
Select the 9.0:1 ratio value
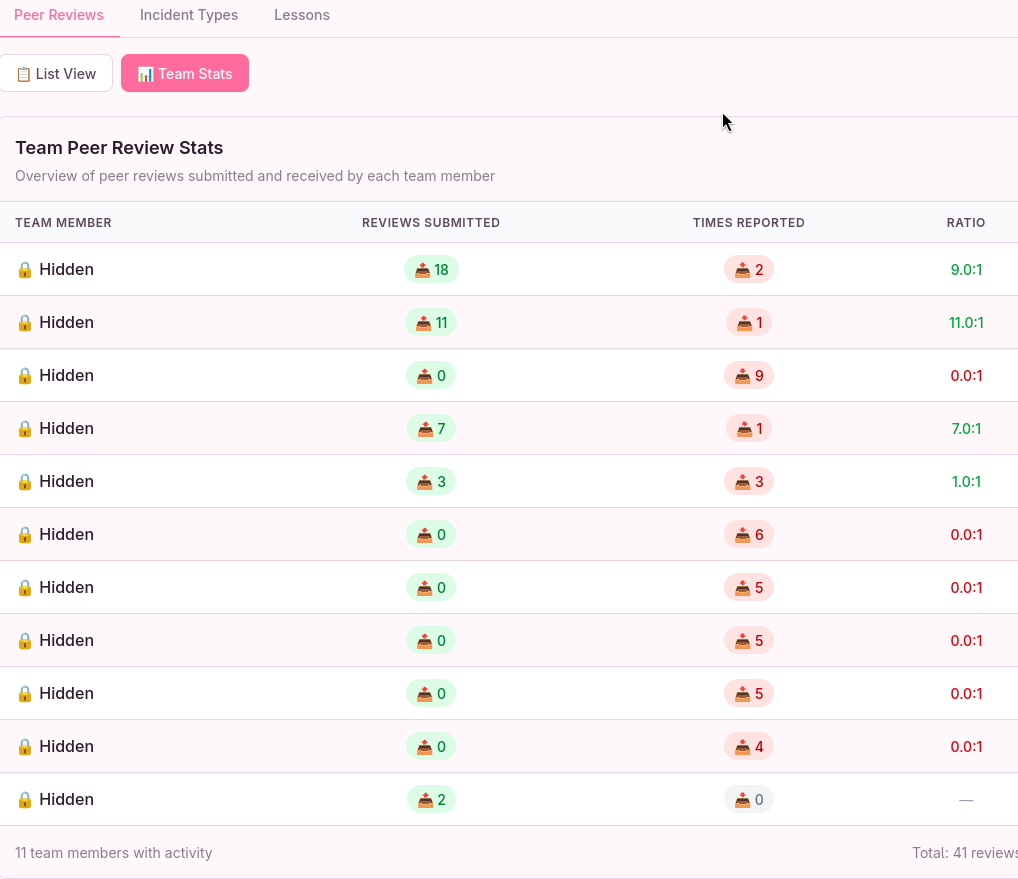tap(966, 269)
